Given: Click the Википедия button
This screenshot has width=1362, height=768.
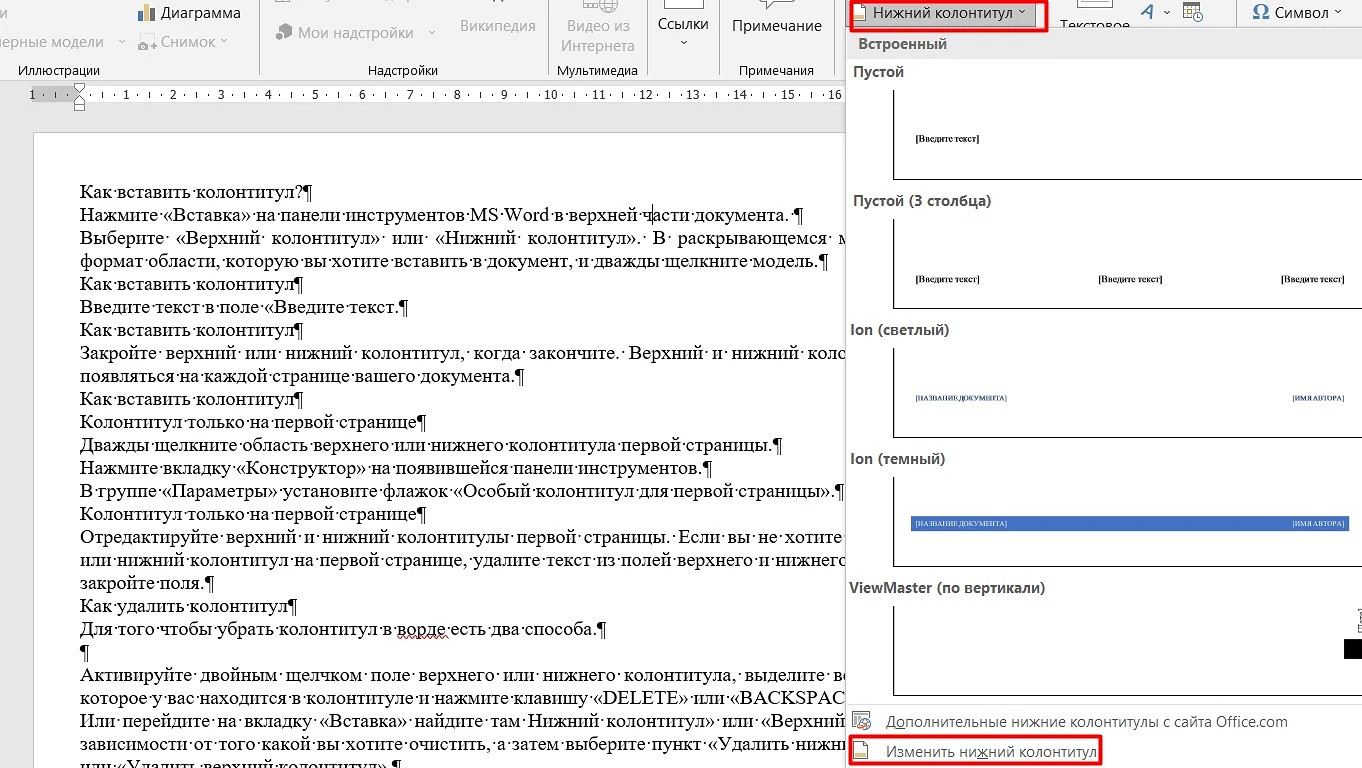Looking at the screenshot, I should [x=497, y=26].
